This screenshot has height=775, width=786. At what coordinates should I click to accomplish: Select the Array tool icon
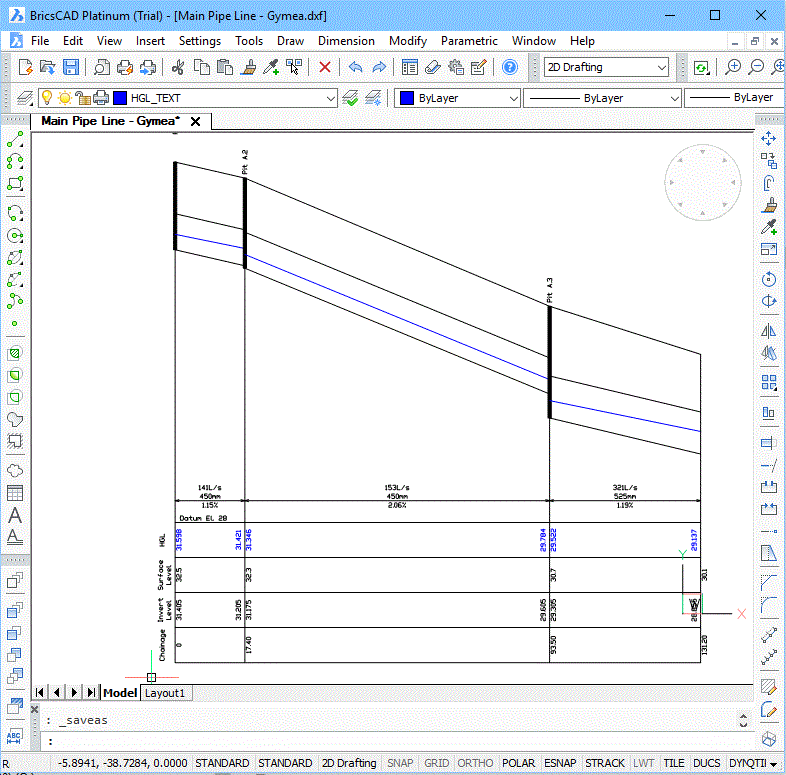point(768,382)
